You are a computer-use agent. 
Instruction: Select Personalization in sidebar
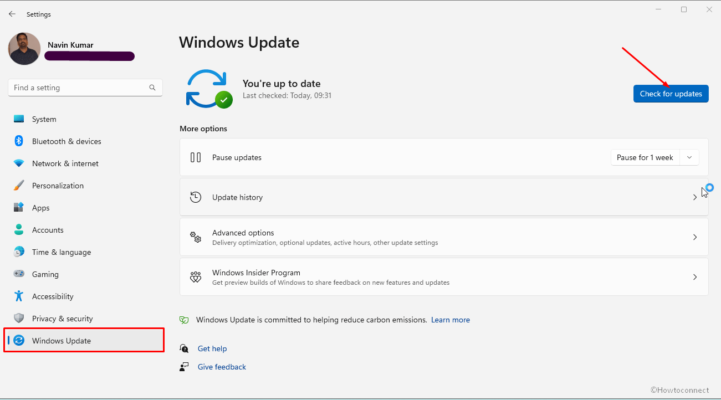pyautogui.click(x=58, y=186)
